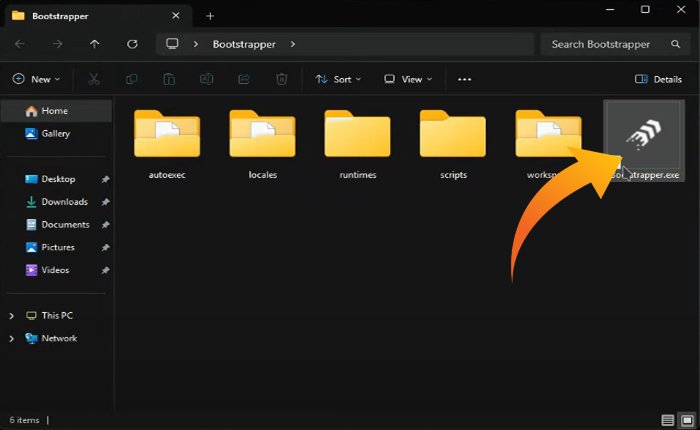The height and width of the screenshot is (430, 700).
Task: Open the Sort dropdown menu
Action: point(338,79)
